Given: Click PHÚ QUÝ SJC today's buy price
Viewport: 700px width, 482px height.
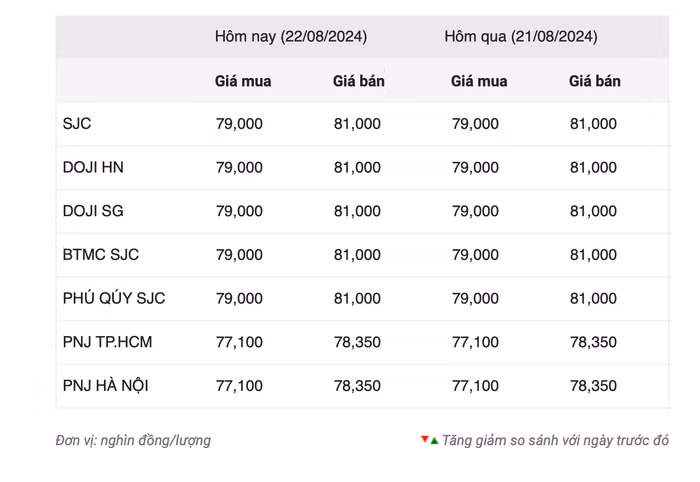Looking at the screenshot, I should 239,298.
